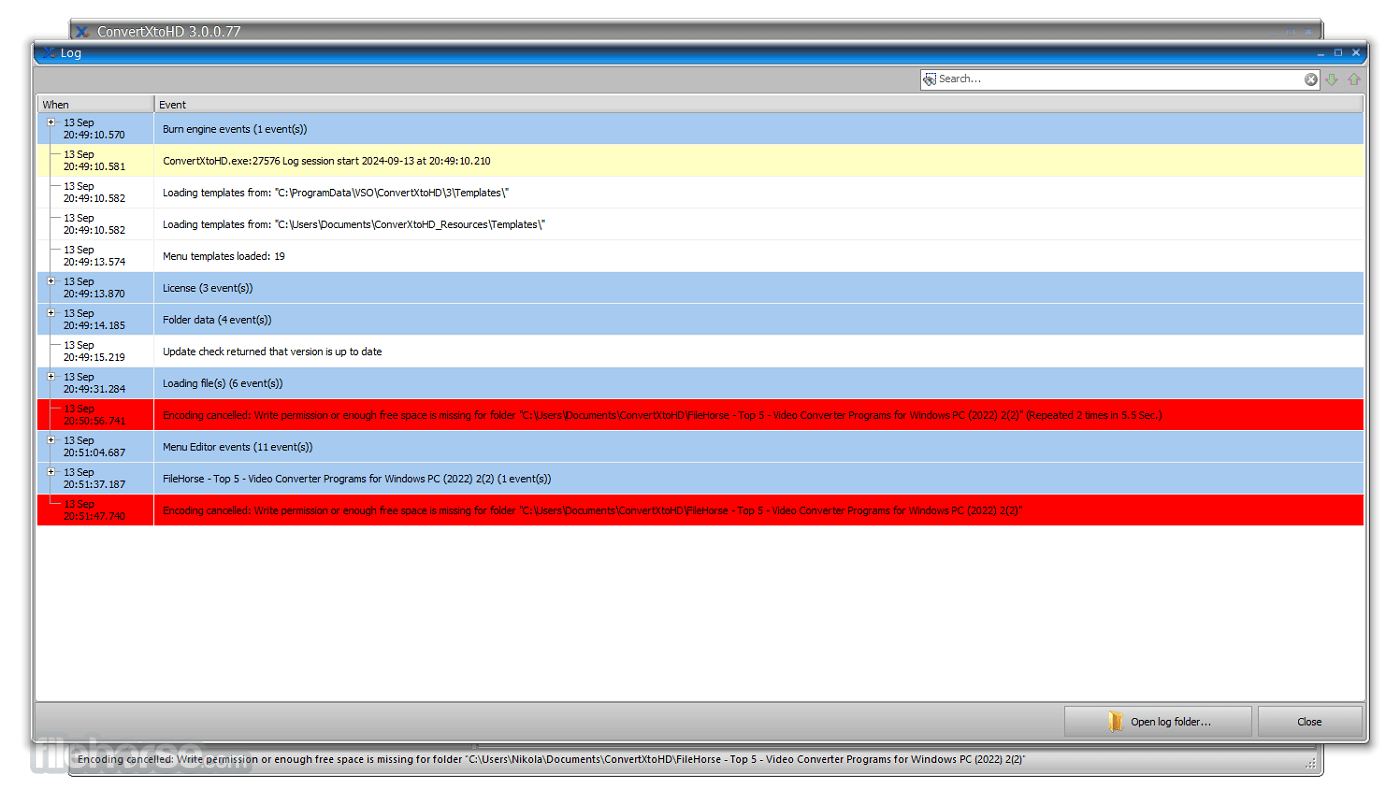The width and height of the screenshot is (1400, 804).
Task: Select the 'Loading file(s) (6 event(s))' text
Action: click(223, 384)
